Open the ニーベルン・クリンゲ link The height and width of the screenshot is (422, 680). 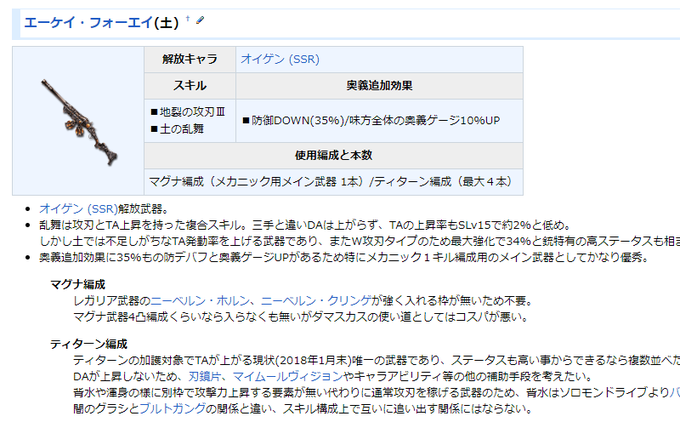tap(316, 301)
